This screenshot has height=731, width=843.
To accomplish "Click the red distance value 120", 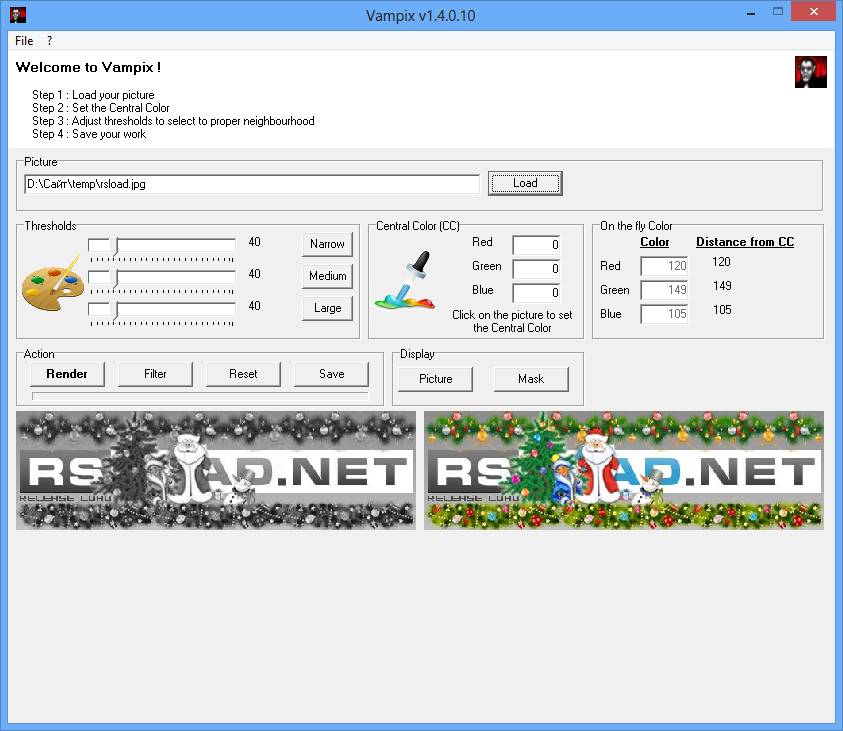I will (721, 262).
